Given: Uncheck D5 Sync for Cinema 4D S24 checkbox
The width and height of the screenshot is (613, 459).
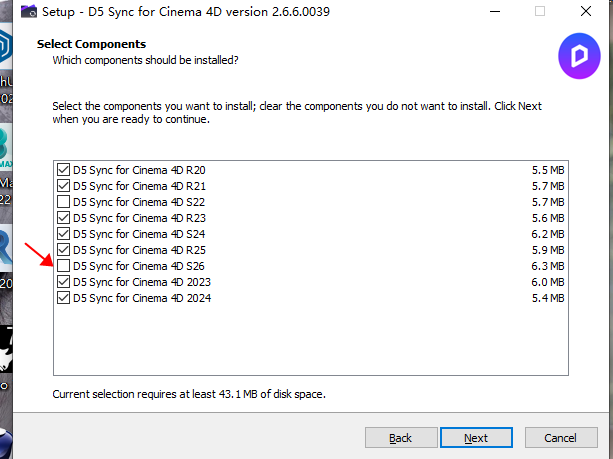Looking at the screenshot, I should click(63, 234).
